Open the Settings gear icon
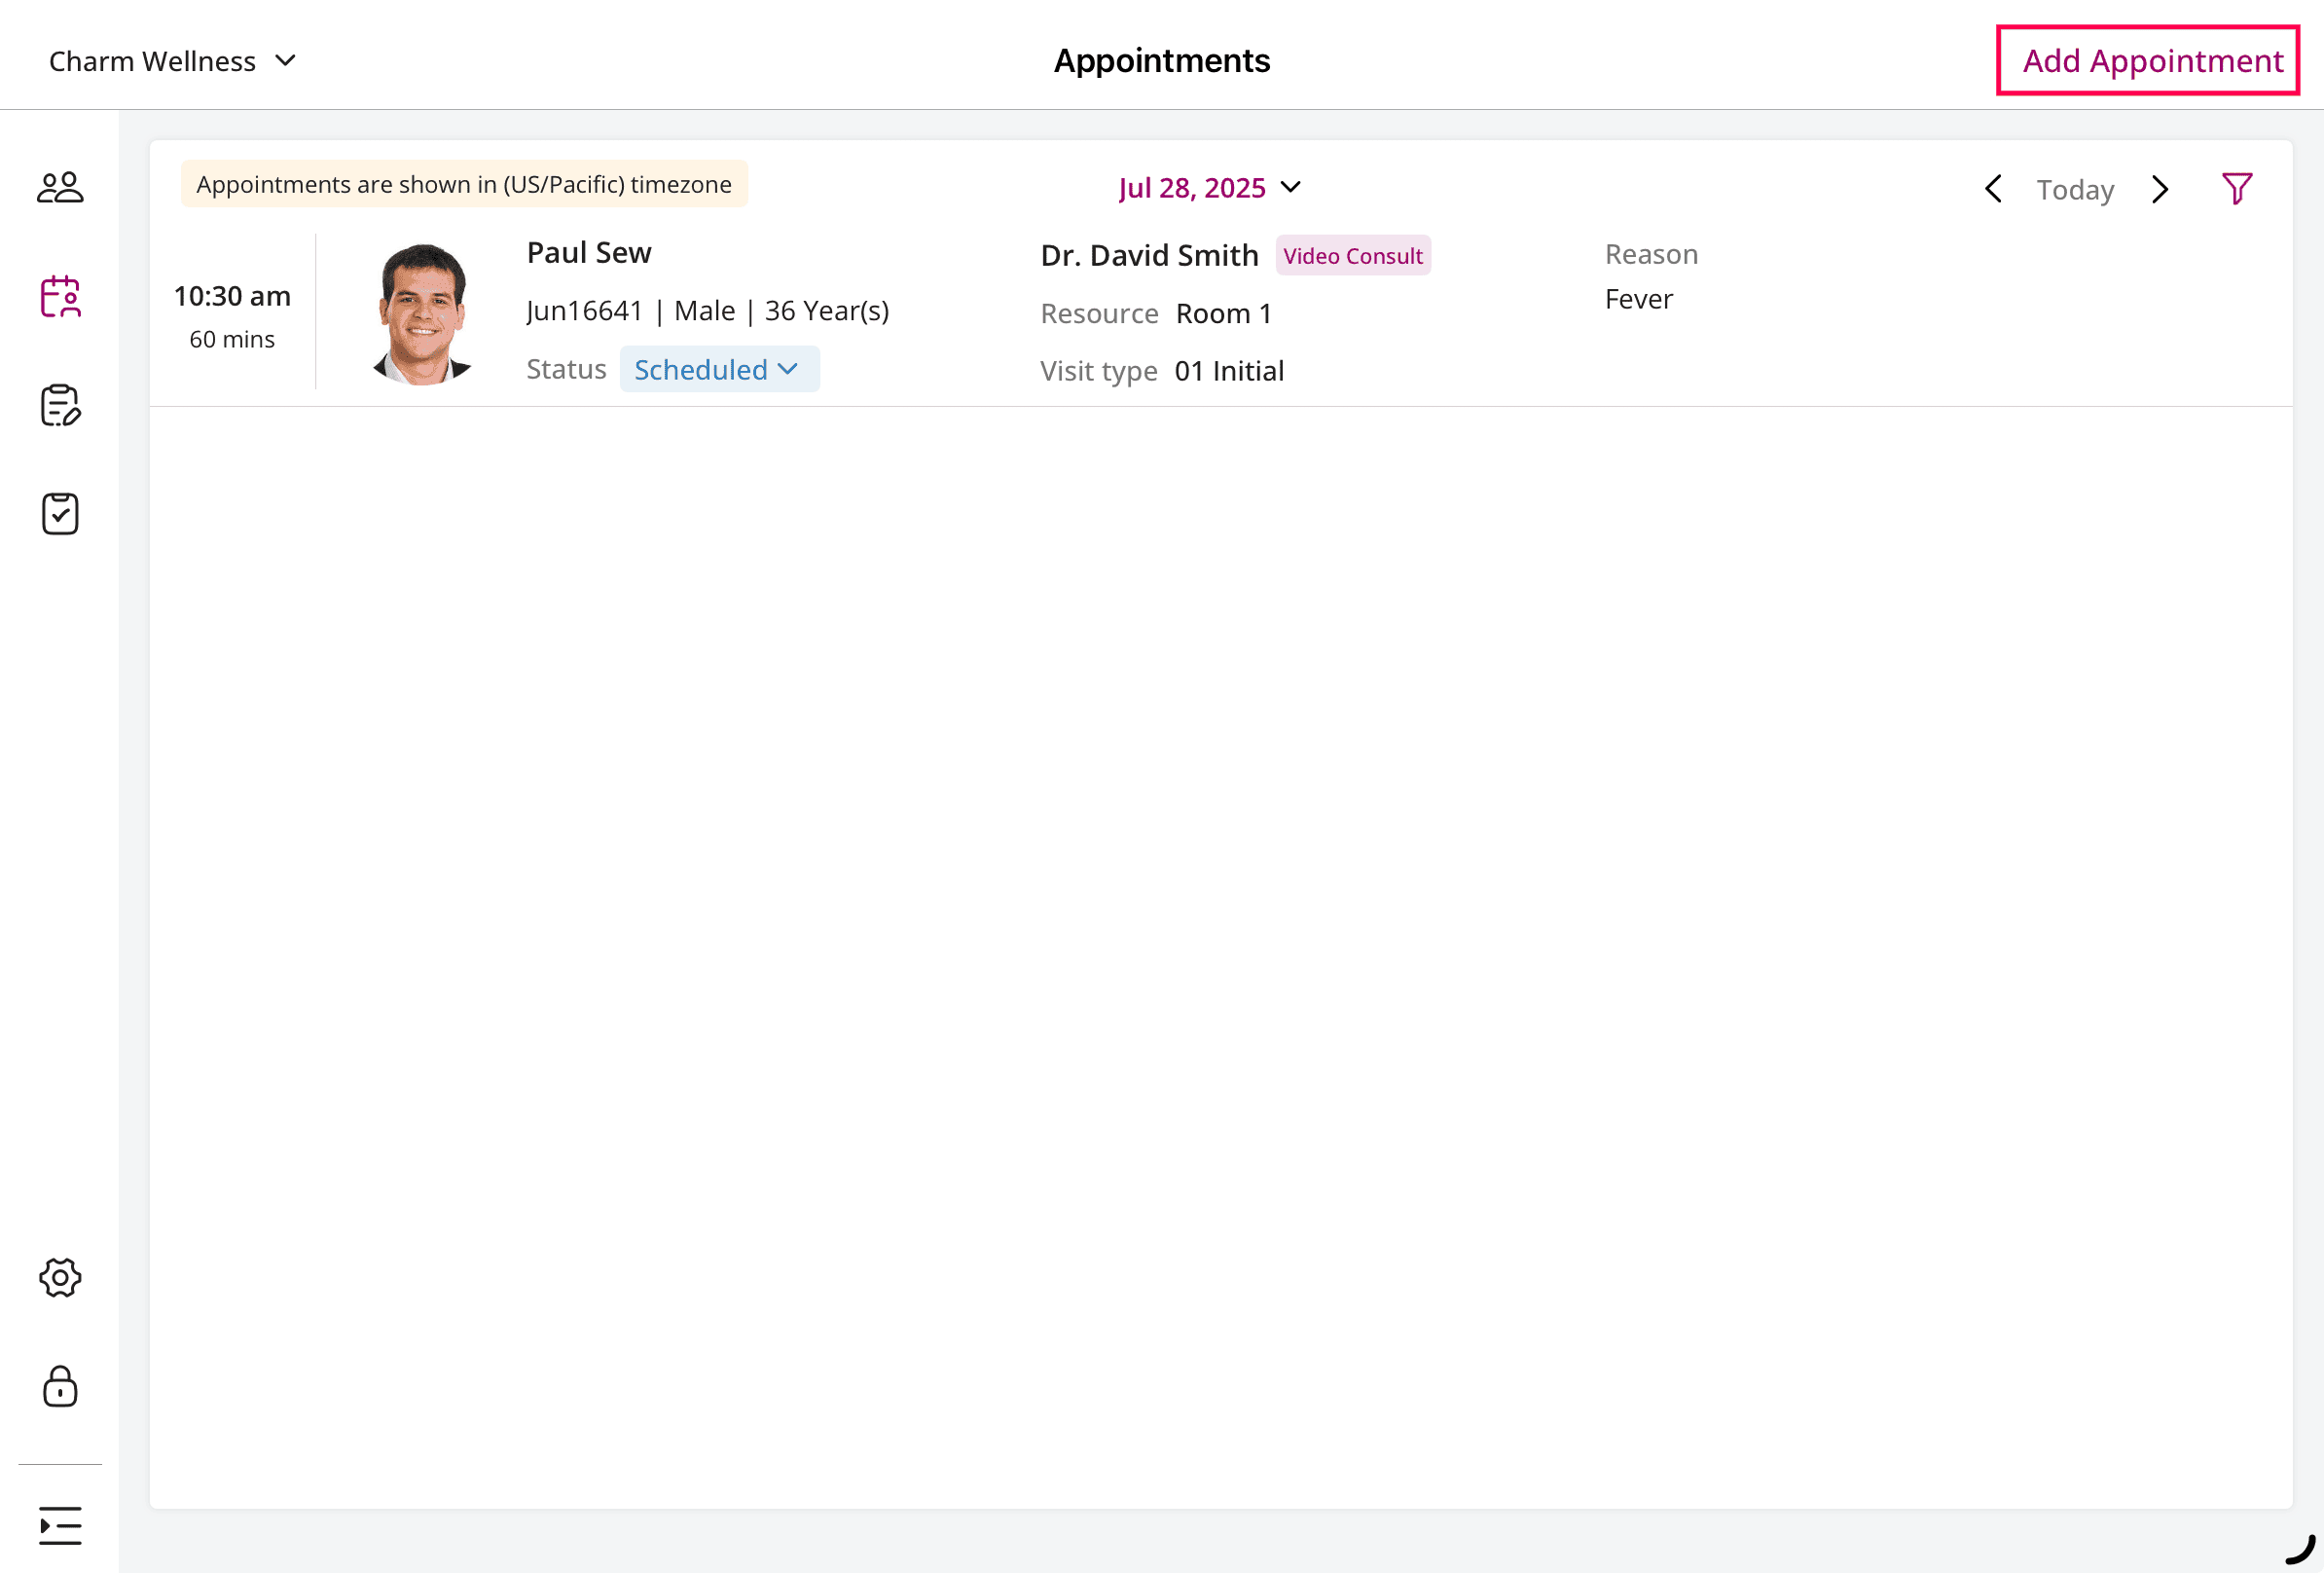 pos(60,1277)
